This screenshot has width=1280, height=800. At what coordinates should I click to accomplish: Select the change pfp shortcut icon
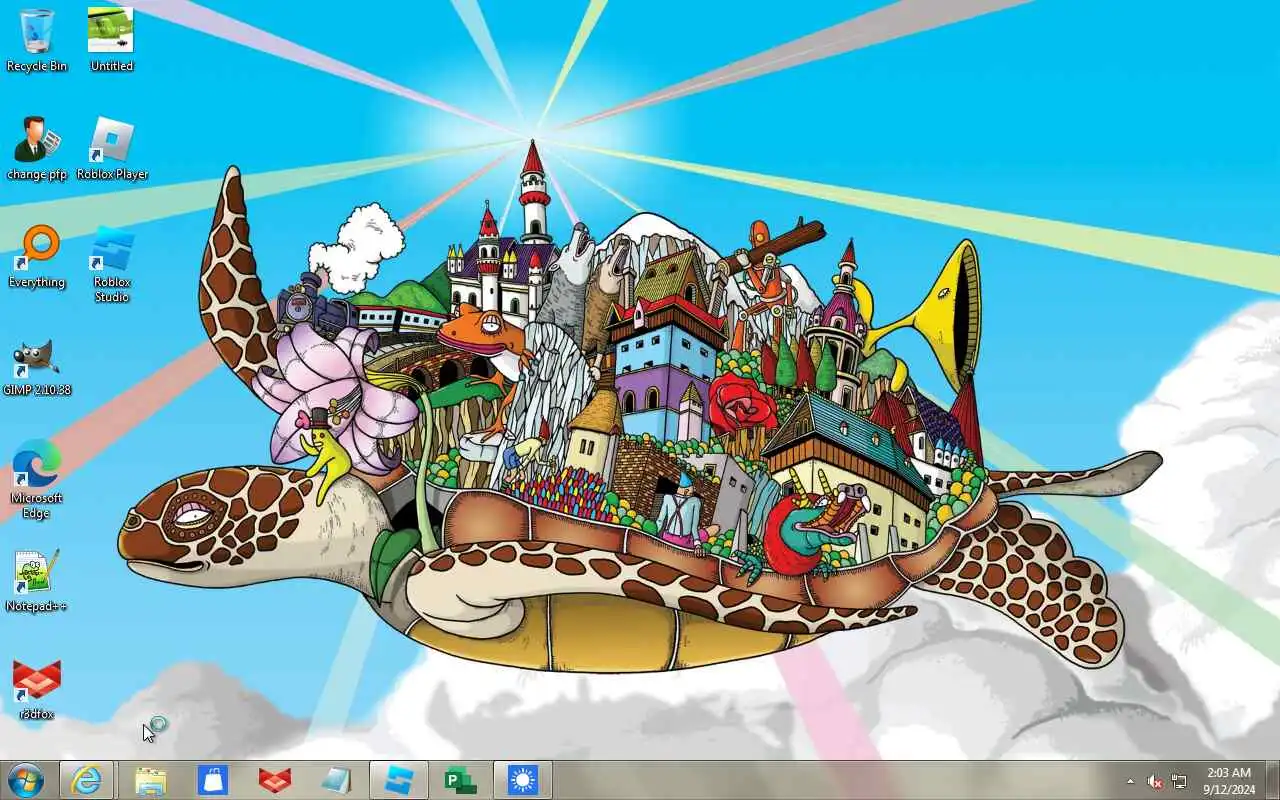click(37, 148)
